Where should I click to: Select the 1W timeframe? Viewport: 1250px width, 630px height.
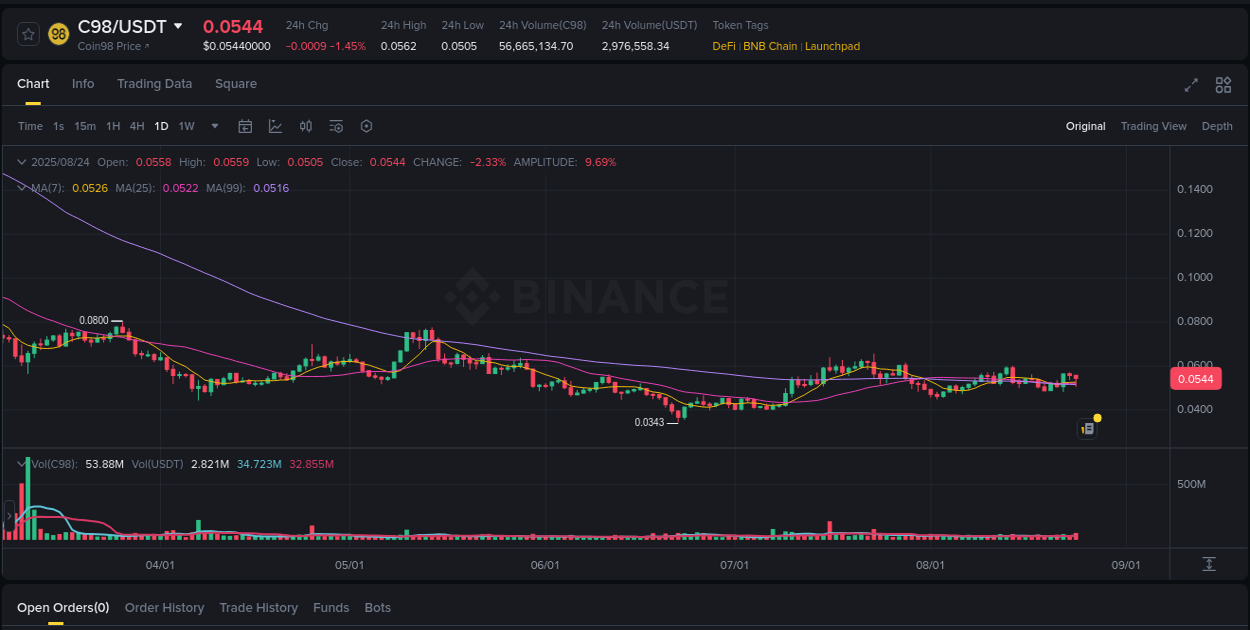tap(186, 126)
